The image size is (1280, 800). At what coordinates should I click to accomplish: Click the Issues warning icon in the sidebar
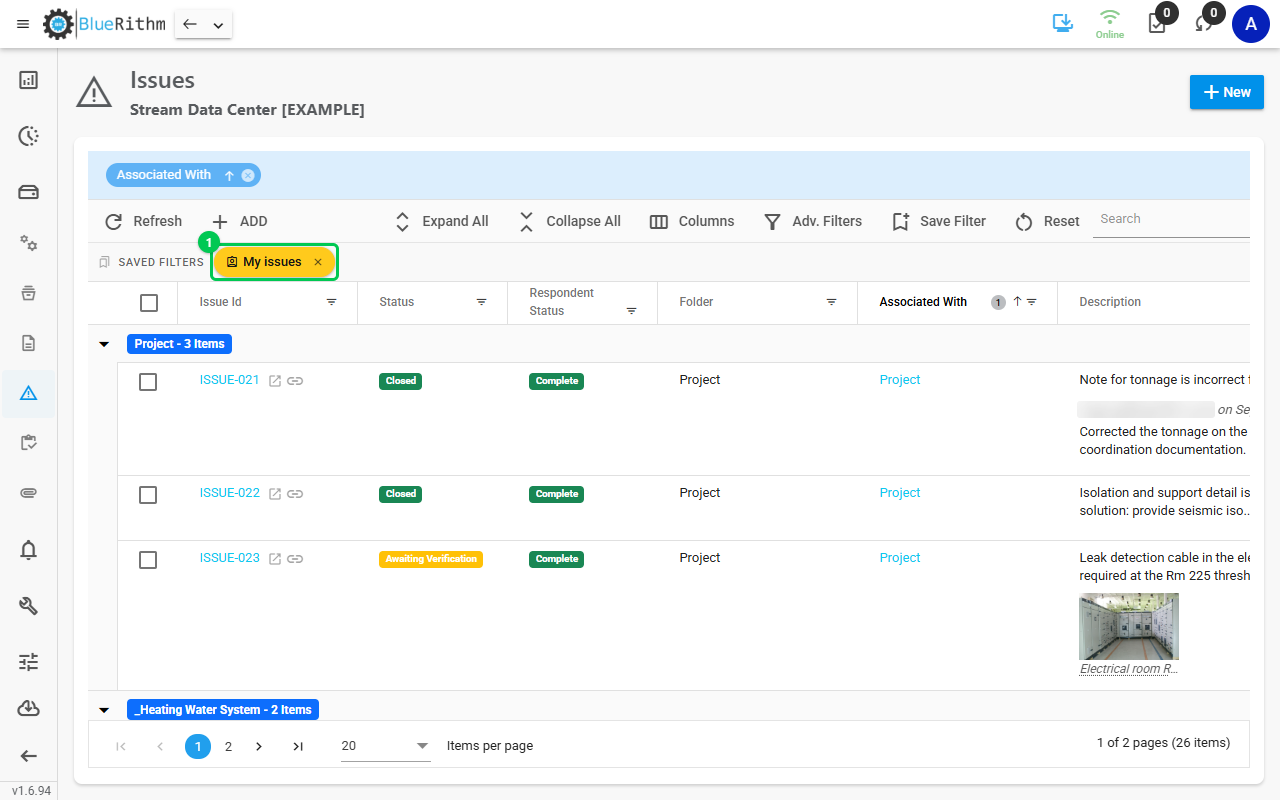coord(29,394)
